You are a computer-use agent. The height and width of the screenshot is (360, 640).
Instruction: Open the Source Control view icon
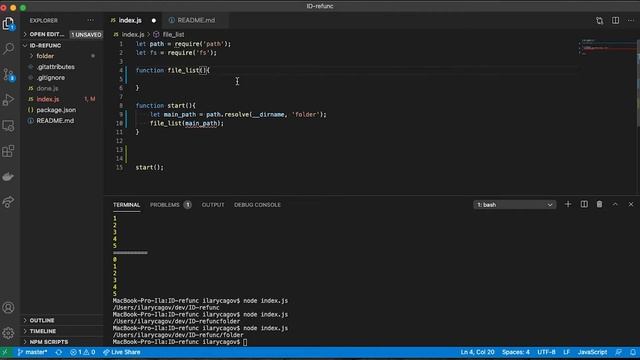pos(9,75)
